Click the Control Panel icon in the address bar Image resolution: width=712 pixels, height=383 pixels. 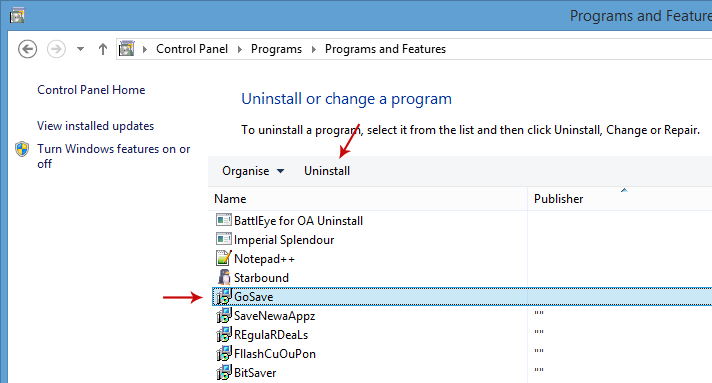[x=126, y=49]
